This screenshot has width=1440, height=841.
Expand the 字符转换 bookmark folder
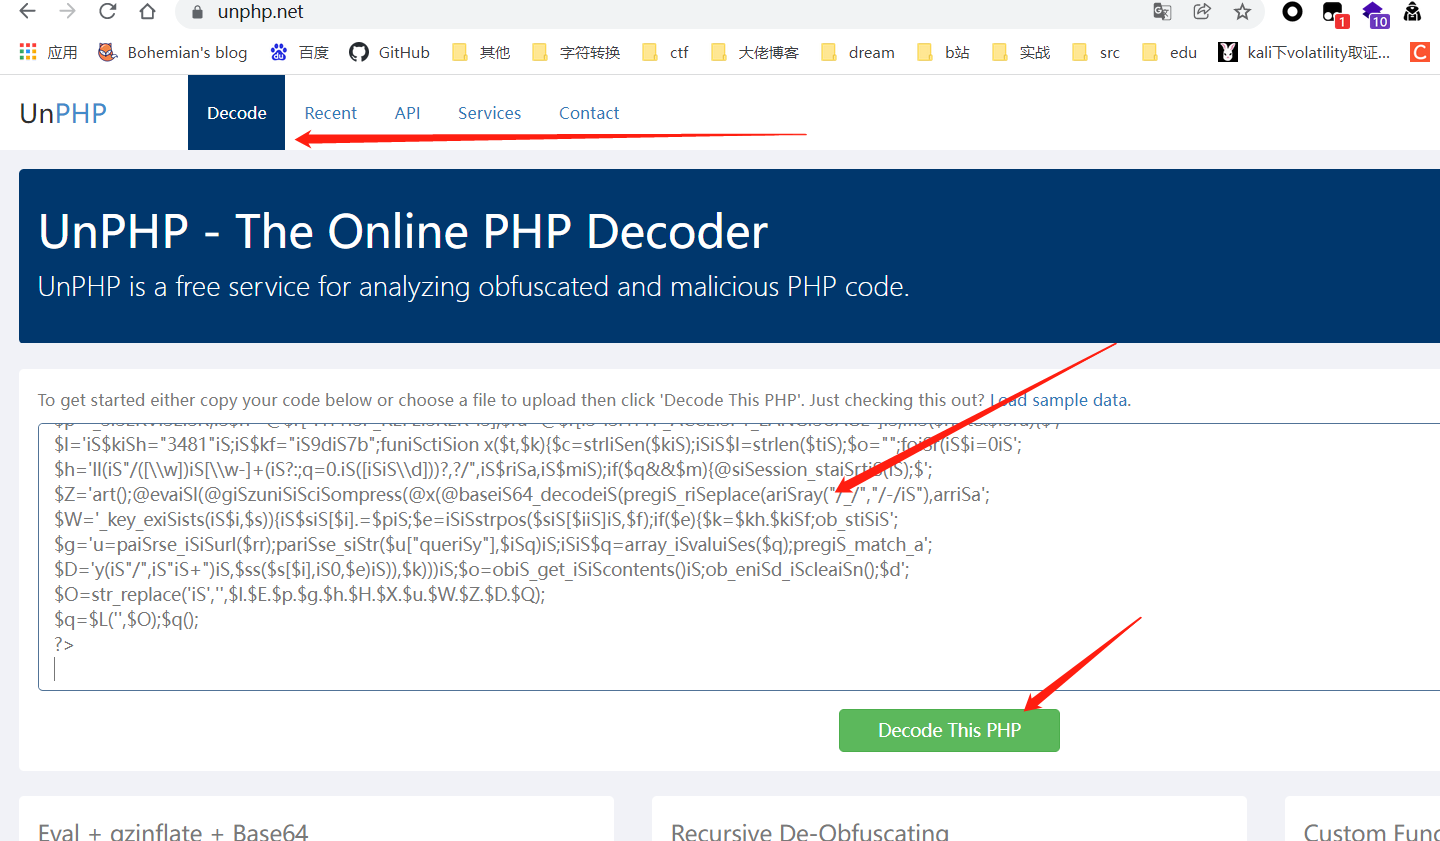click(576, 52)
